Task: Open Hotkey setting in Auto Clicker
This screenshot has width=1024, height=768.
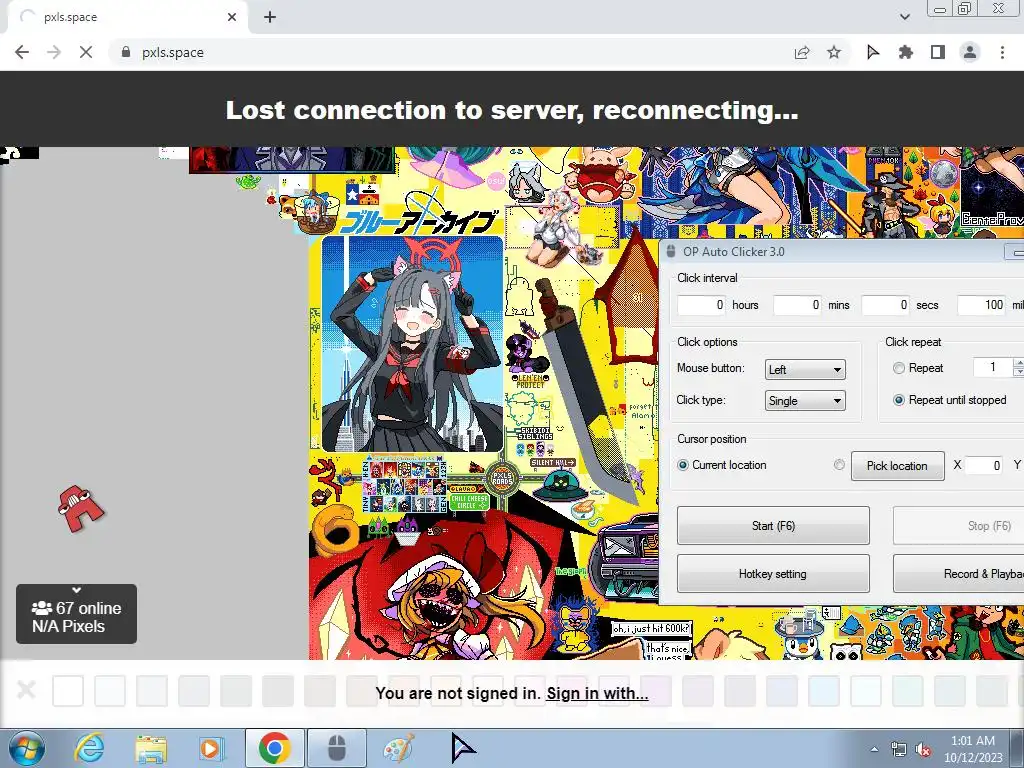Action: click(x=773, y=574)
